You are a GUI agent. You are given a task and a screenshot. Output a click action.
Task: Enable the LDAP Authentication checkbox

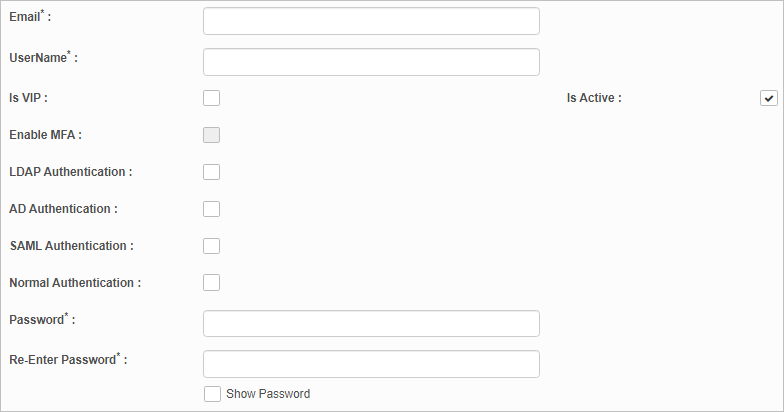211,172
